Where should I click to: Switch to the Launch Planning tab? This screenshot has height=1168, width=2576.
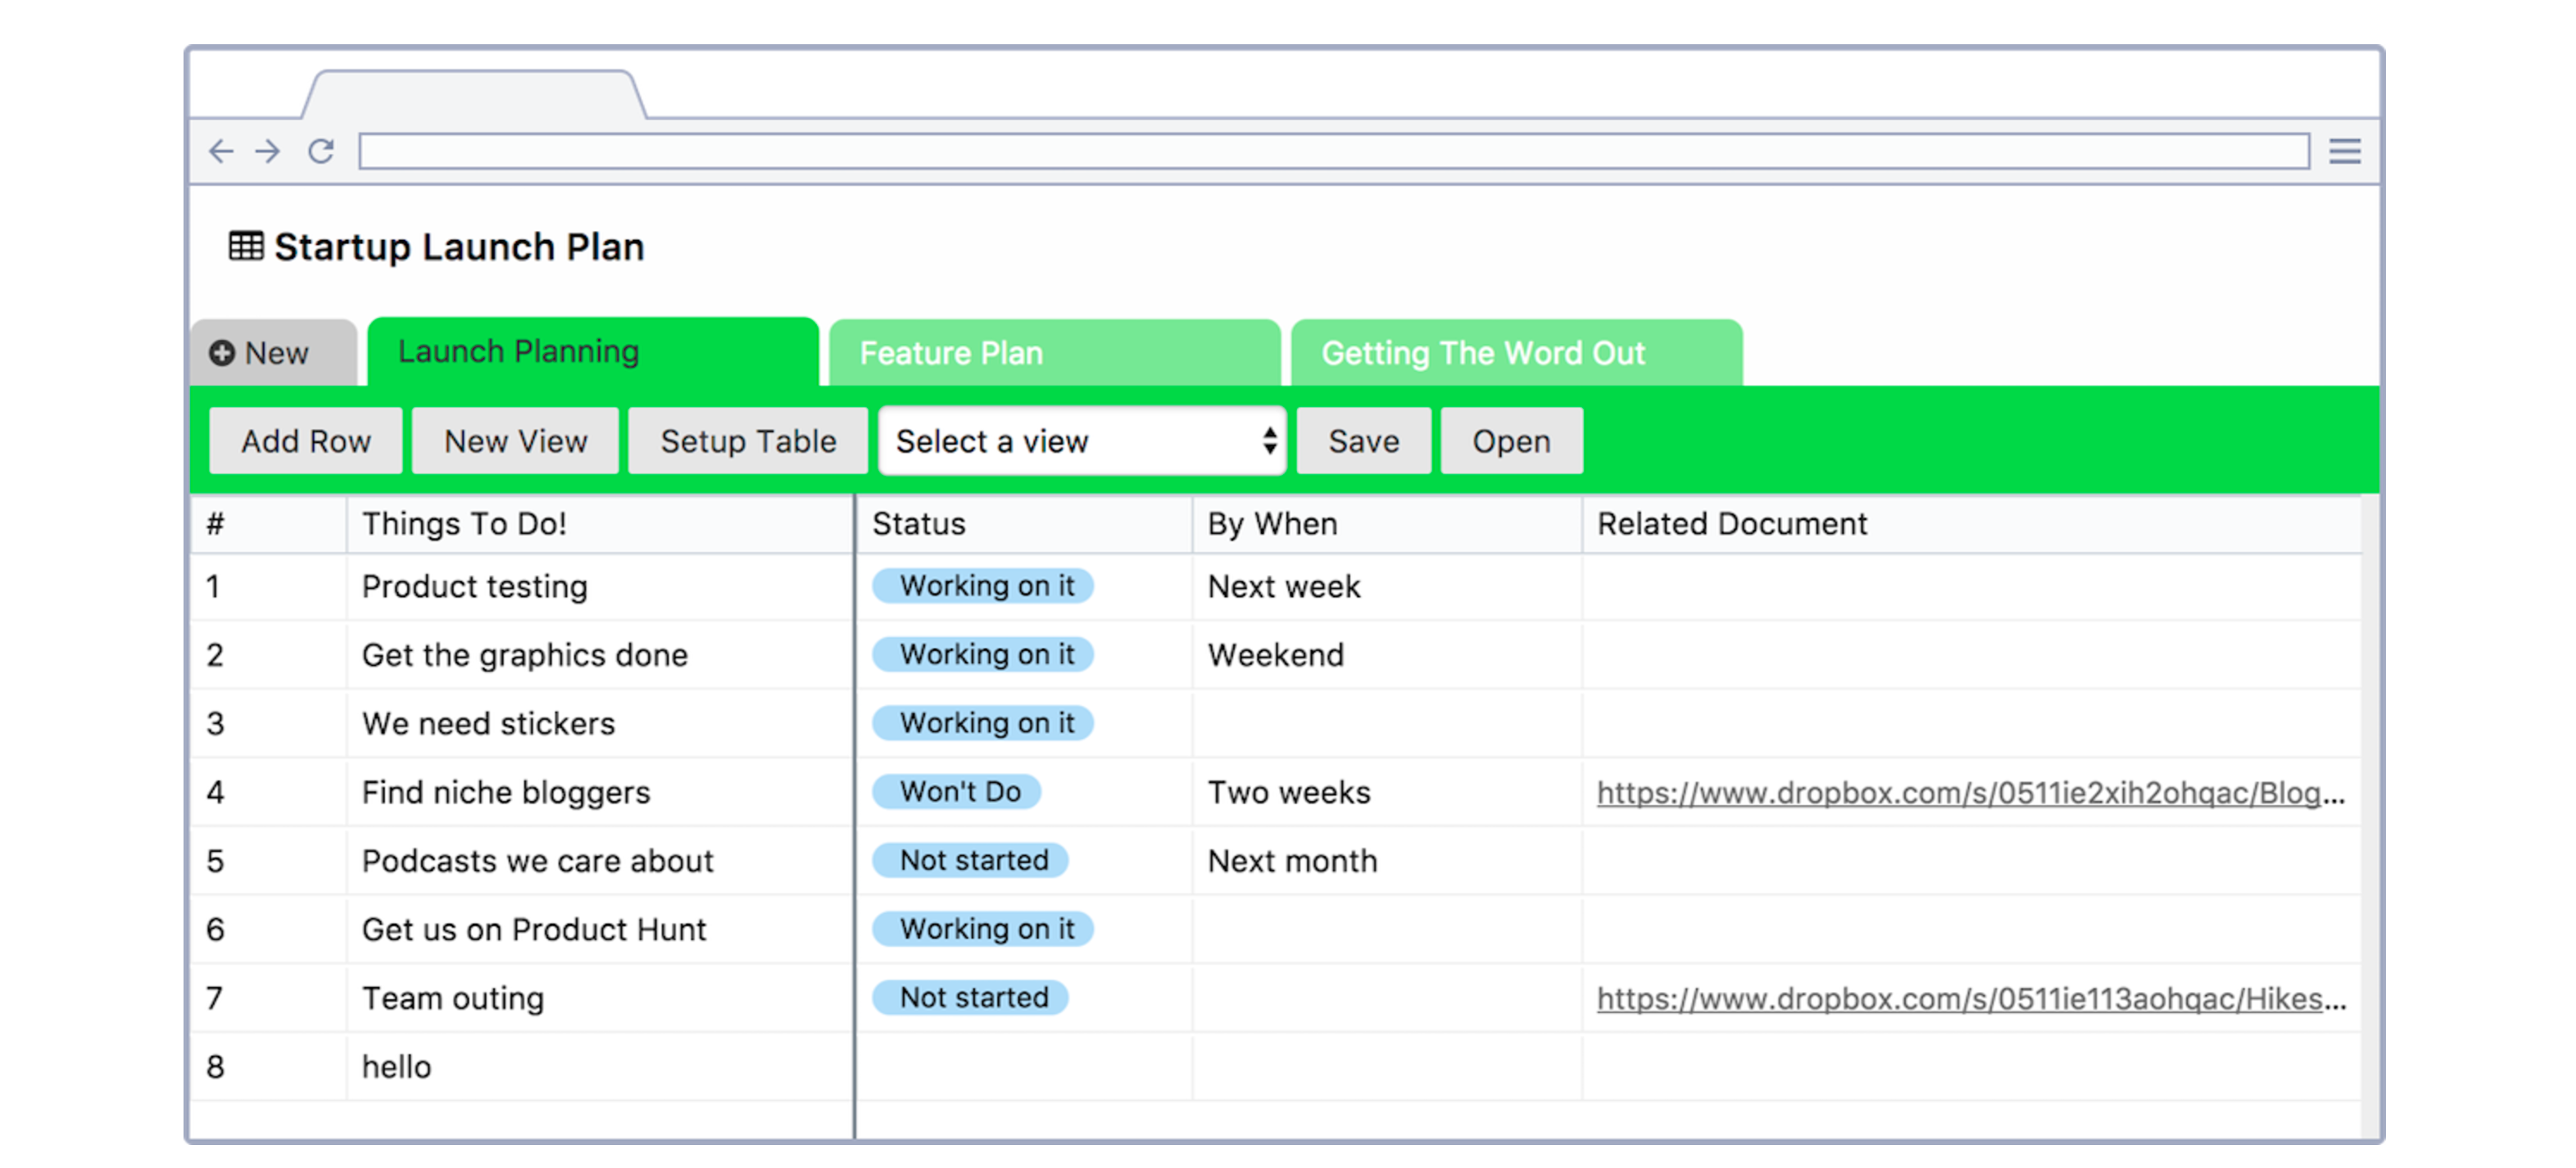[x=593, y=351]
